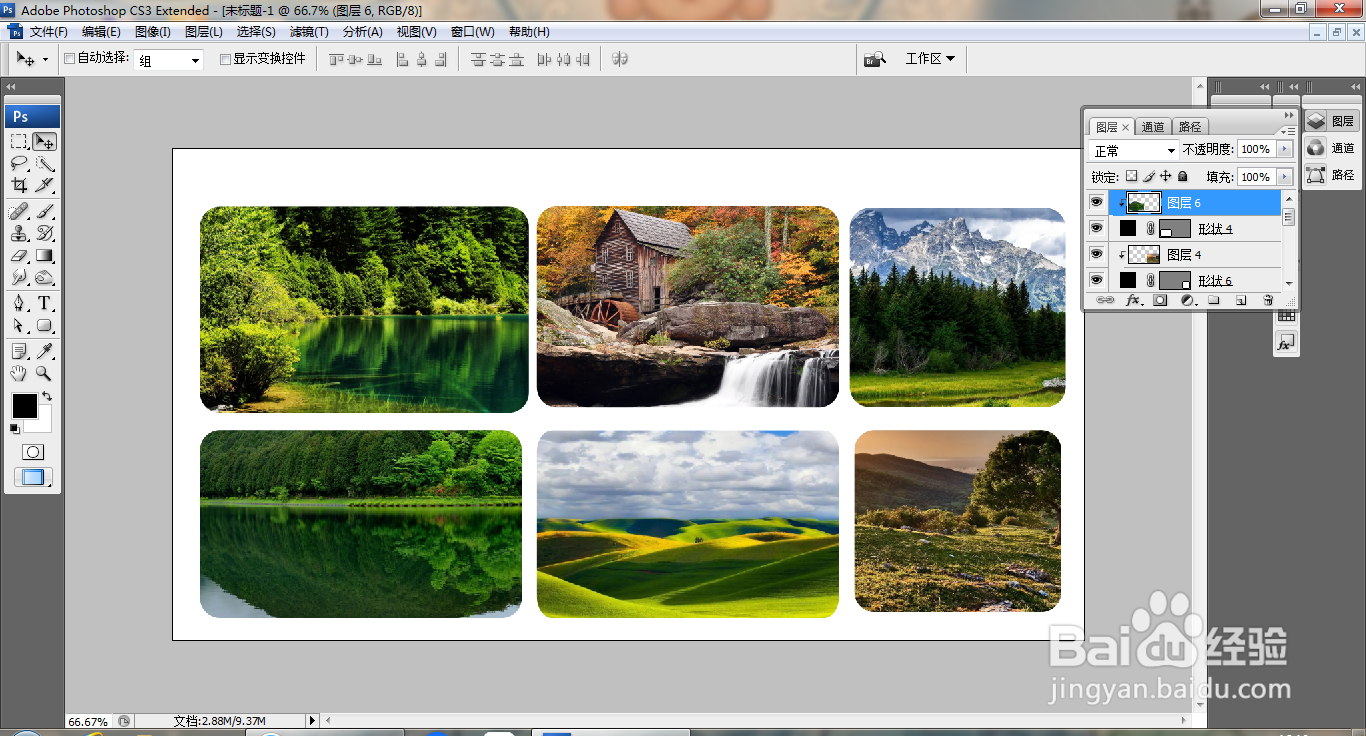The height and width of the screenshot is (736, 1366).
Task: Reset default foreground background colors
Action: point(14,429)
